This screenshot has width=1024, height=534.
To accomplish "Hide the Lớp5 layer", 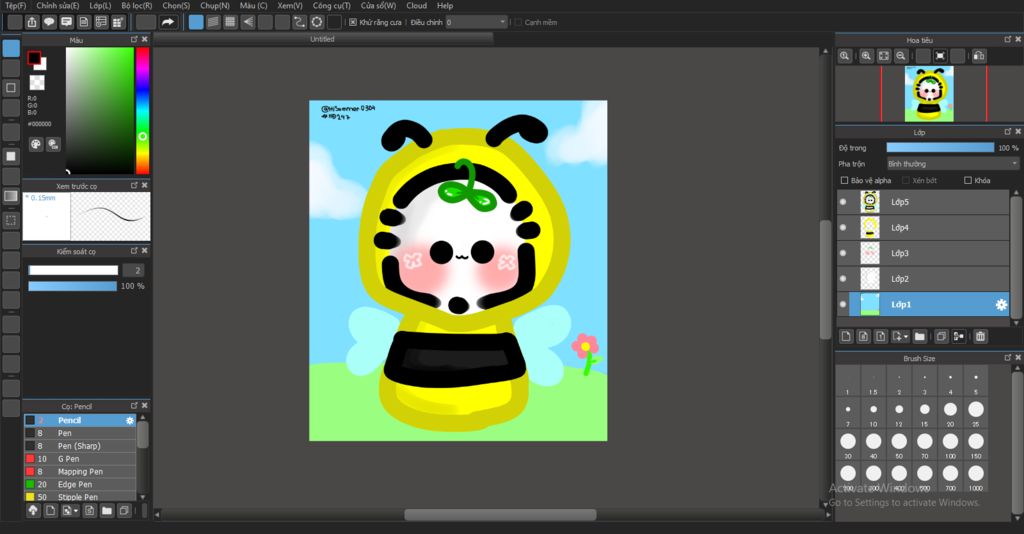I will [843, 202].
